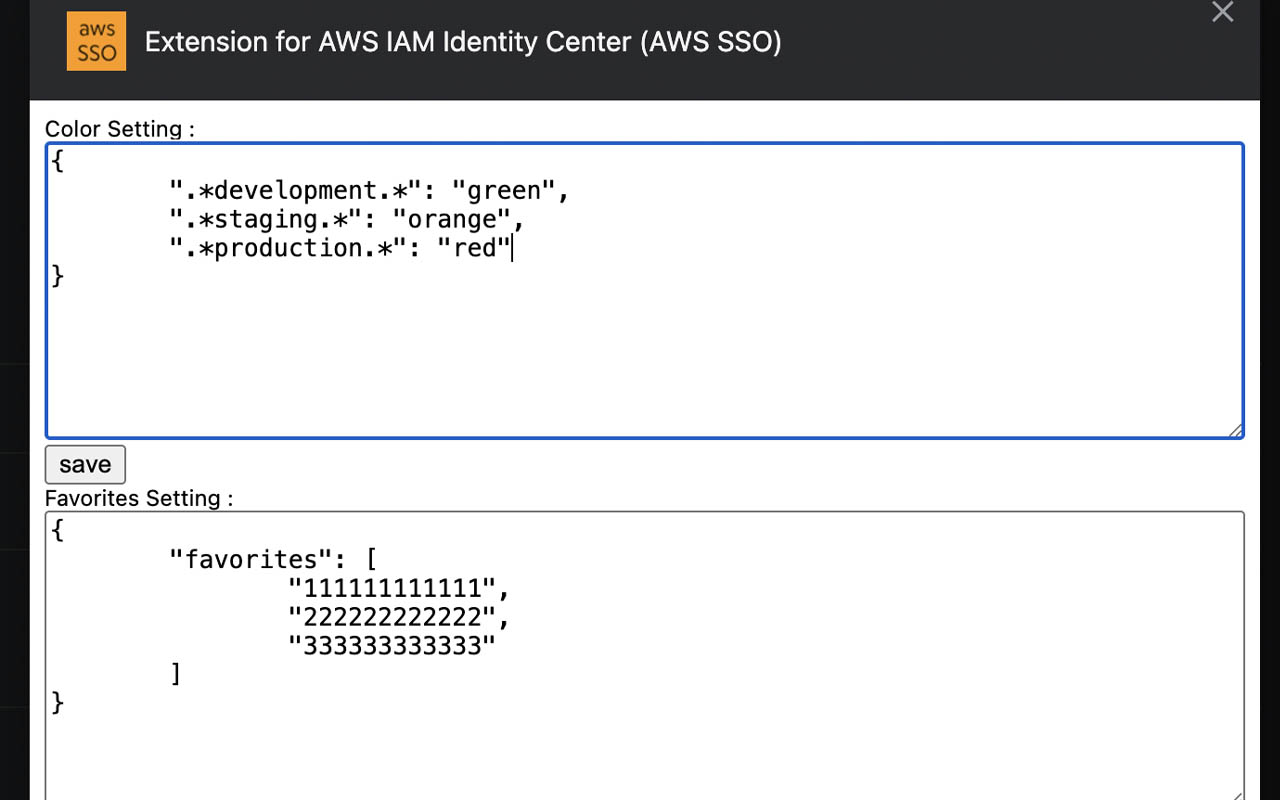Click the save button under Color Setting
The width and height of the screenshot is (1280, 800).
click(85, 464)
